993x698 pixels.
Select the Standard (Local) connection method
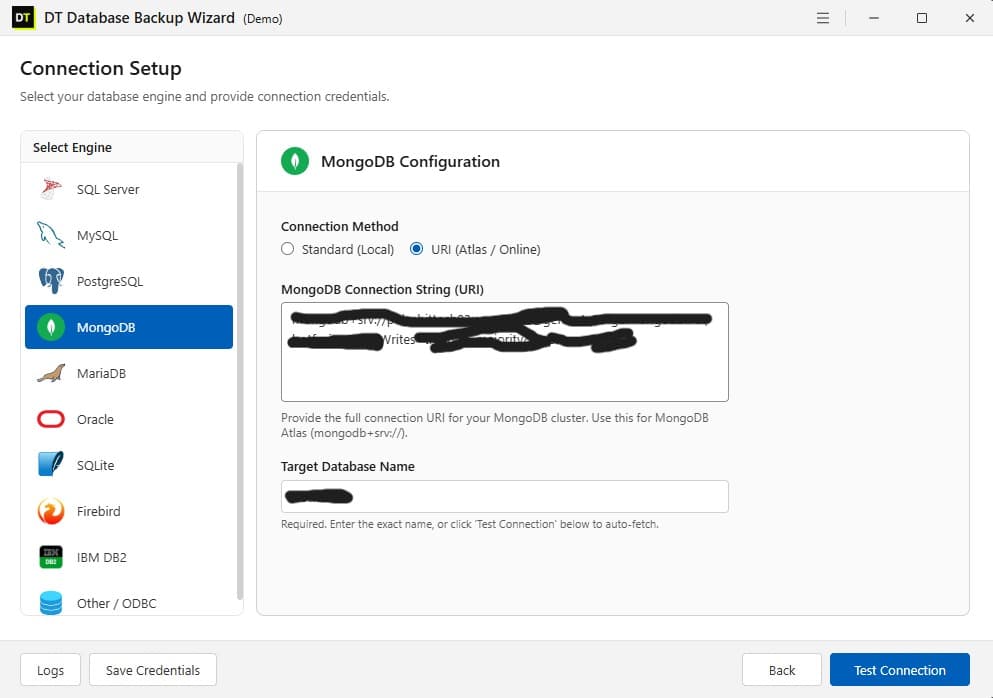pos(288,249)
